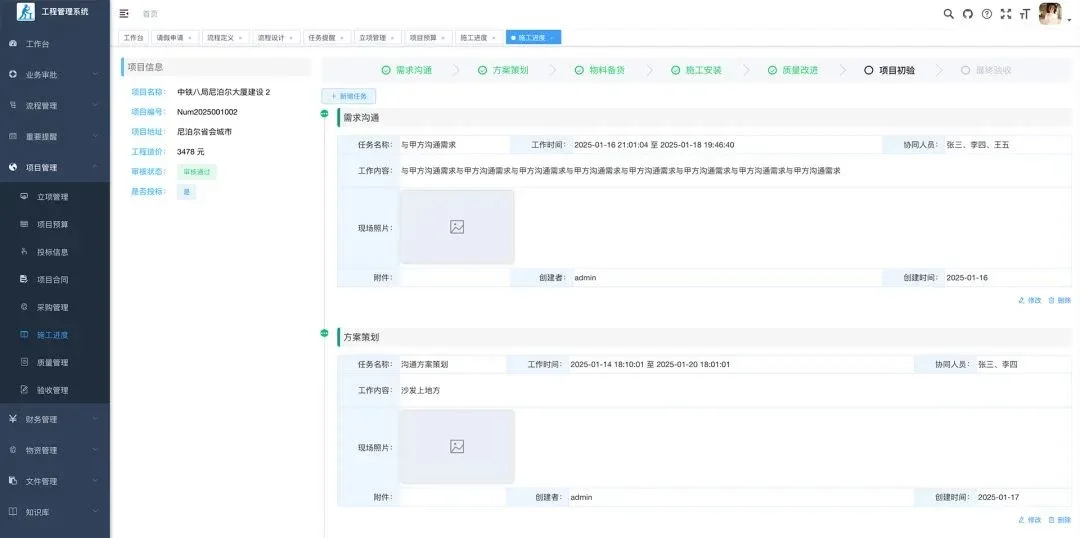This screenshot has width=1080, height=538.
Task: Click the user avatar picture
Action: [x=1050, y=14]
